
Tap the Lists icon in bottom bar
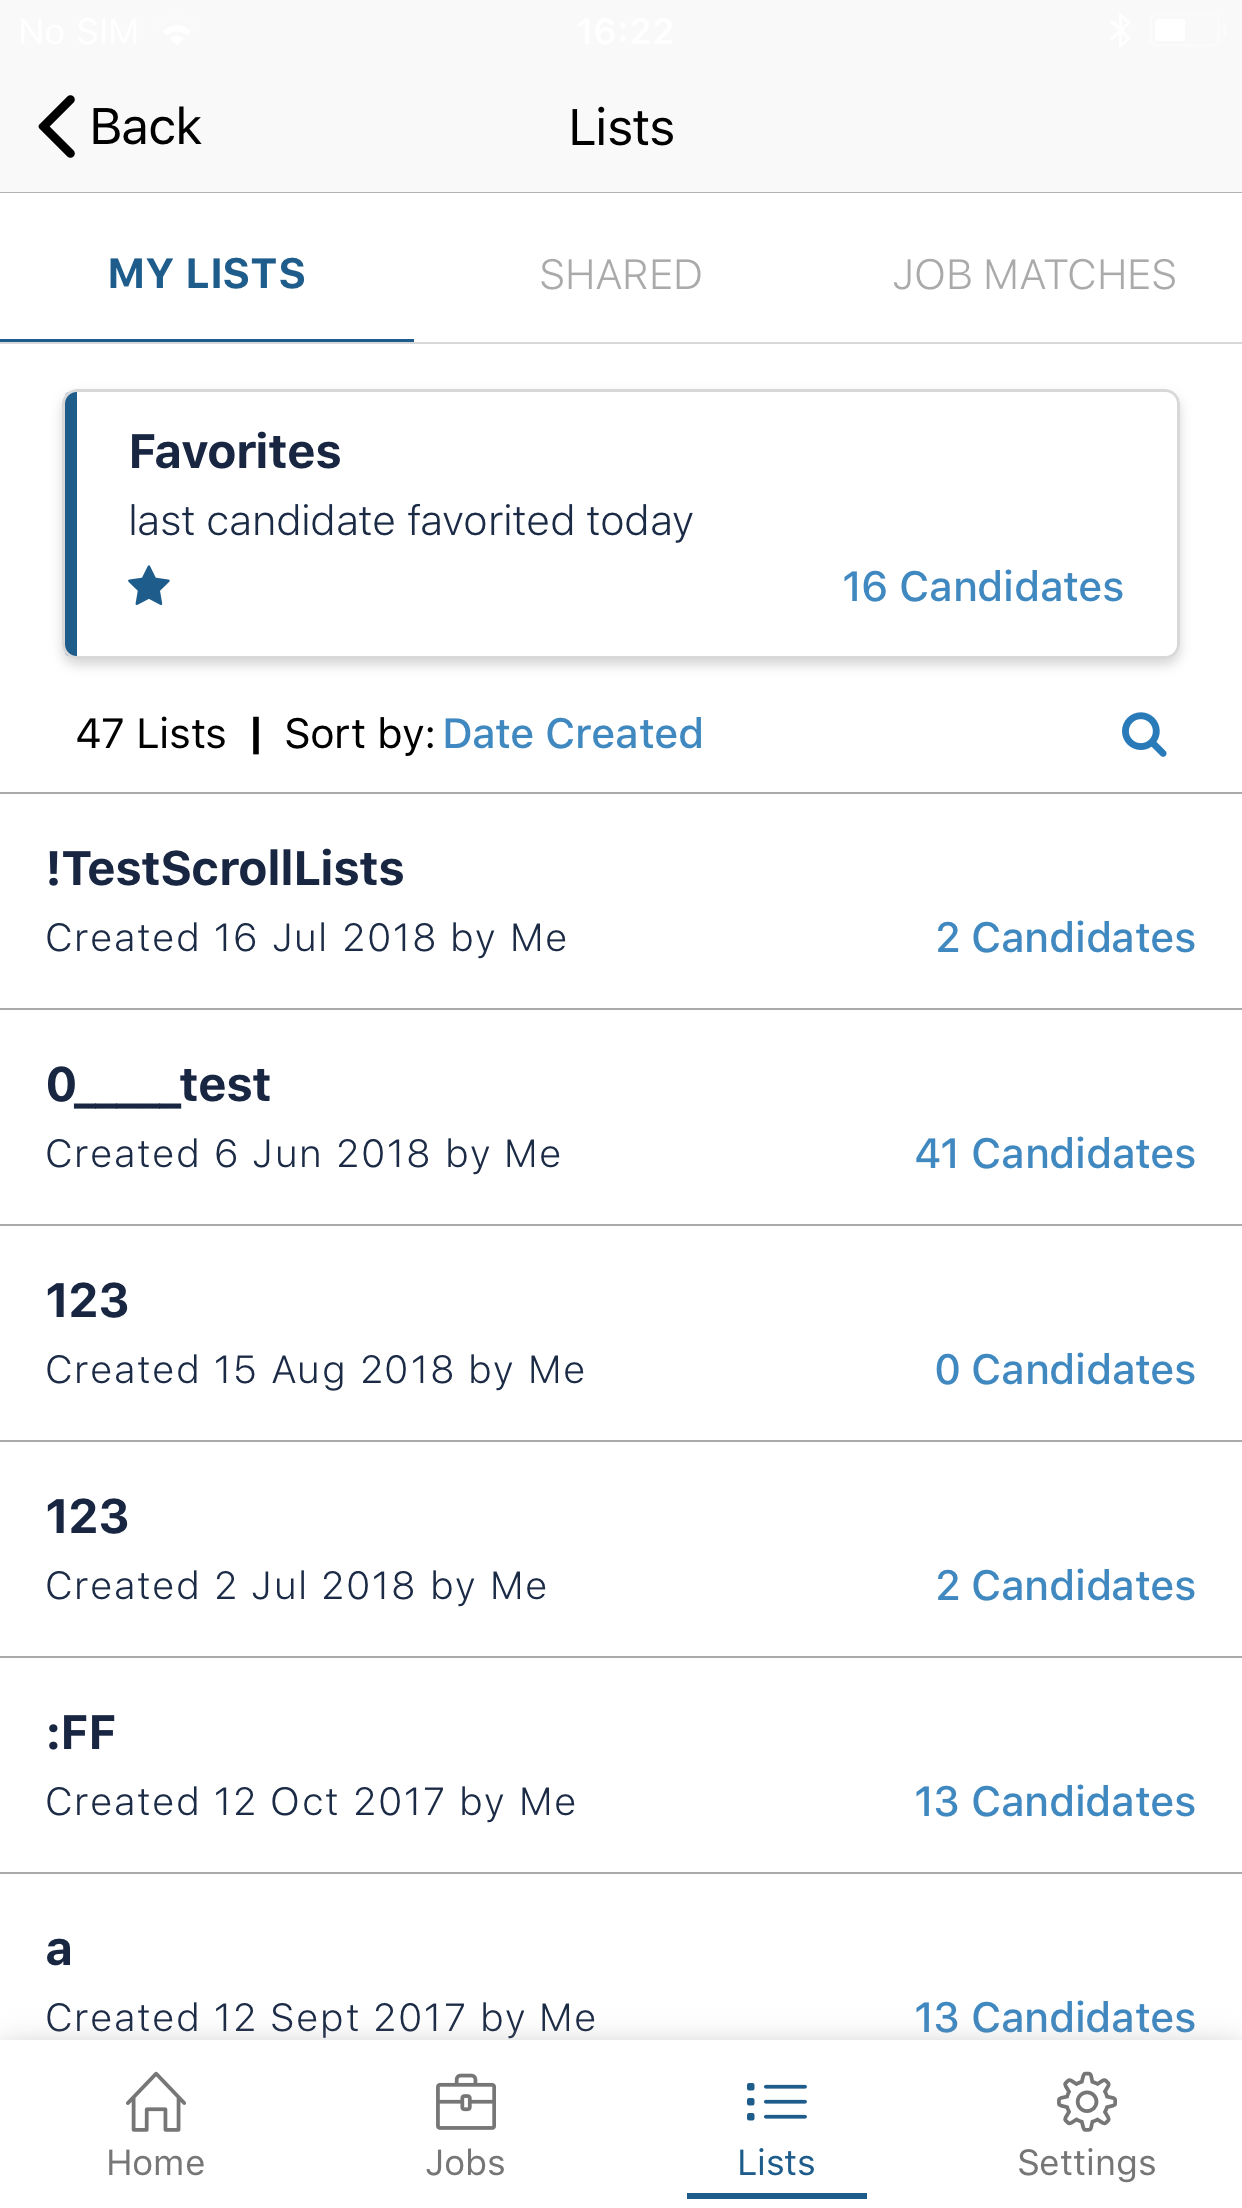pos(776,2103)
